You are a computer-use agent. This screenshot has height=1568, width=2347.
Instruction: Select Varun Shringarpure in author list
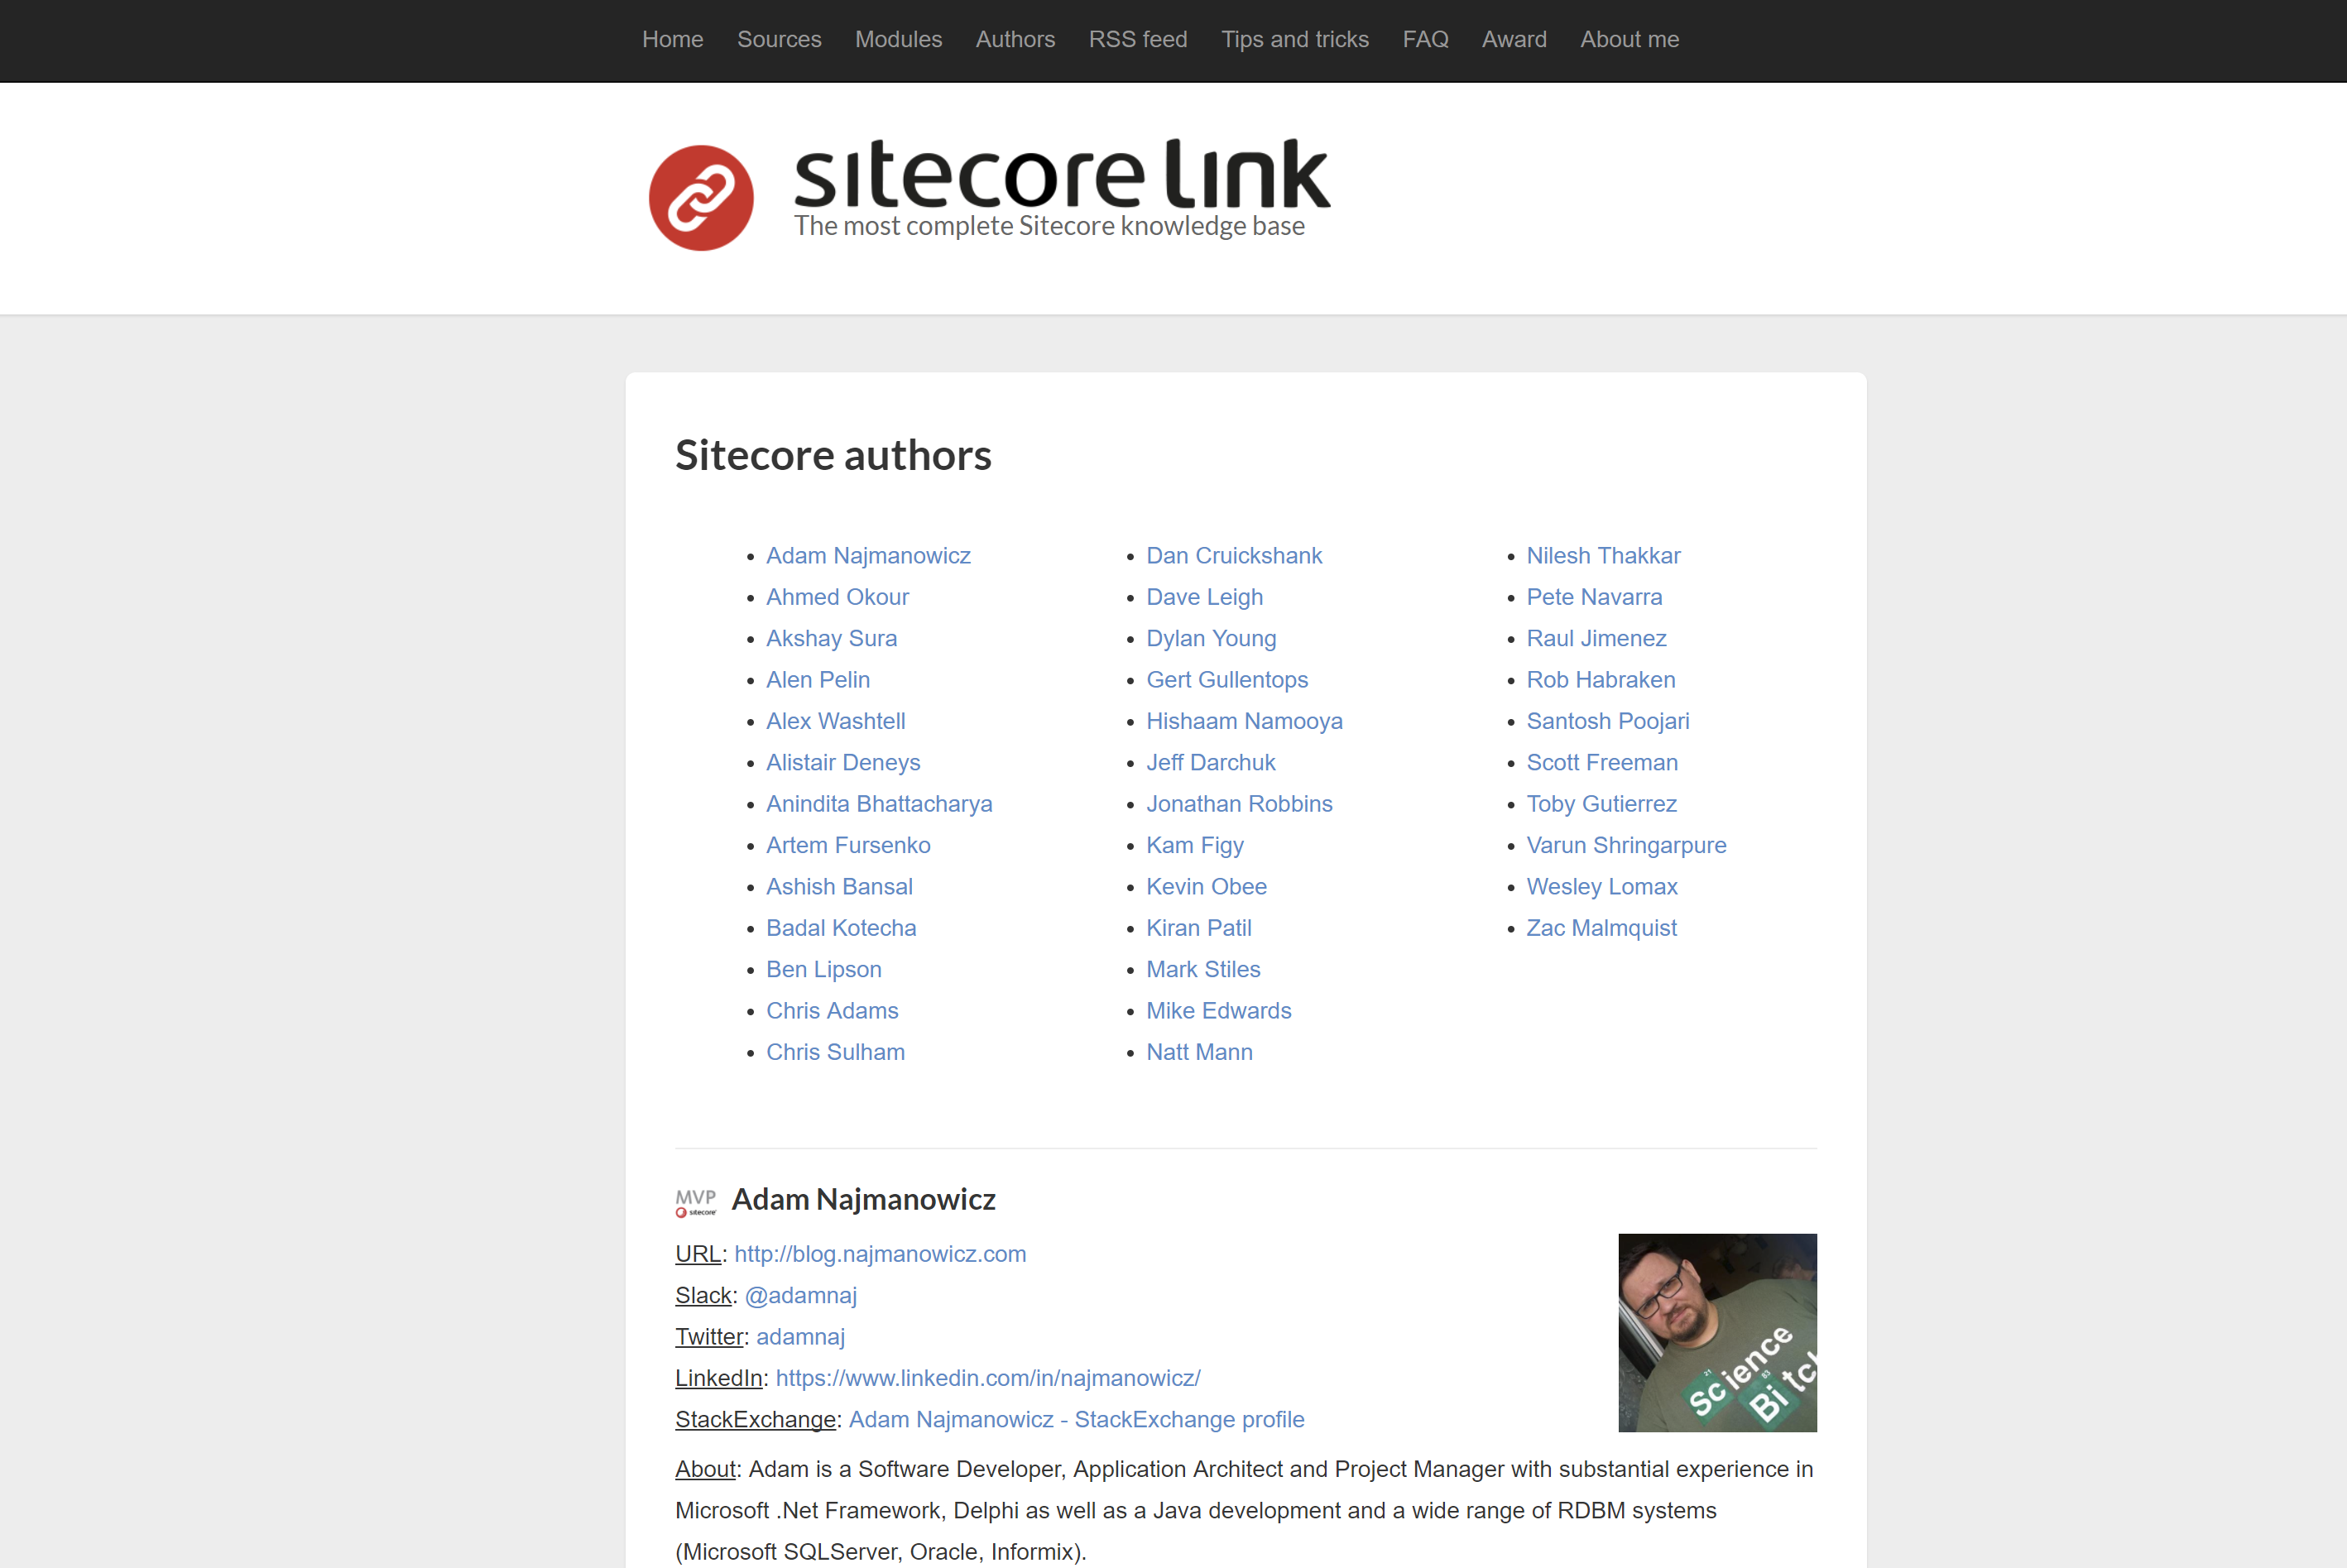[1625, 845]
